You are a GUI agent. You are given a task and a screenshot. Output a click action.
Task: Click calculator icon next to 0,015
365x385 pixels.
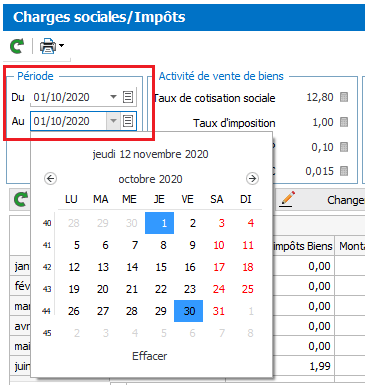point(344,171)
